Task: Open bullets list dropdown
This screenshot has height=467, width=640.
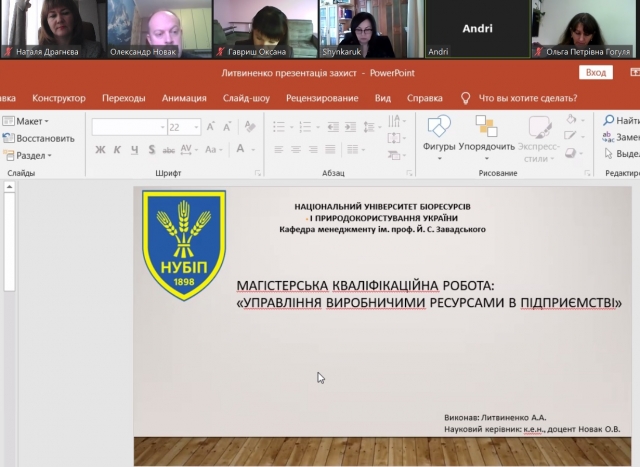Action: (291, 127)
